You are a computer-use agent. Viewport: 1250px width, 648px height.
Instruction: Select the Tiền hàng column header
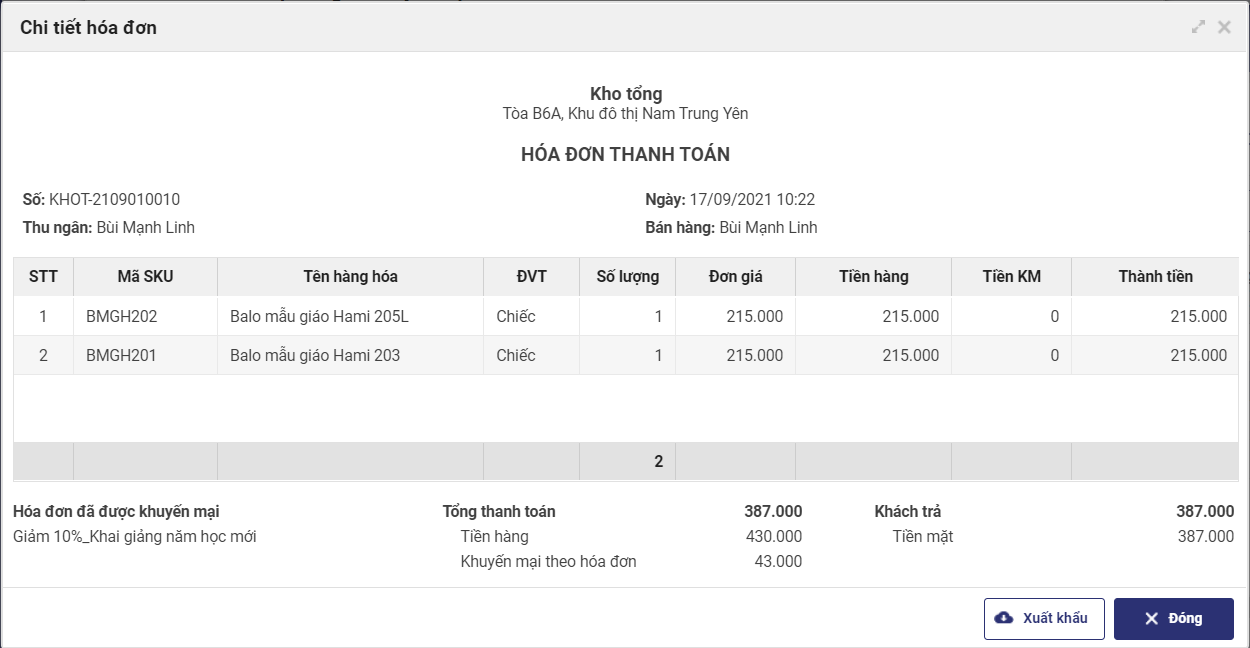click(x=873, y=277)
